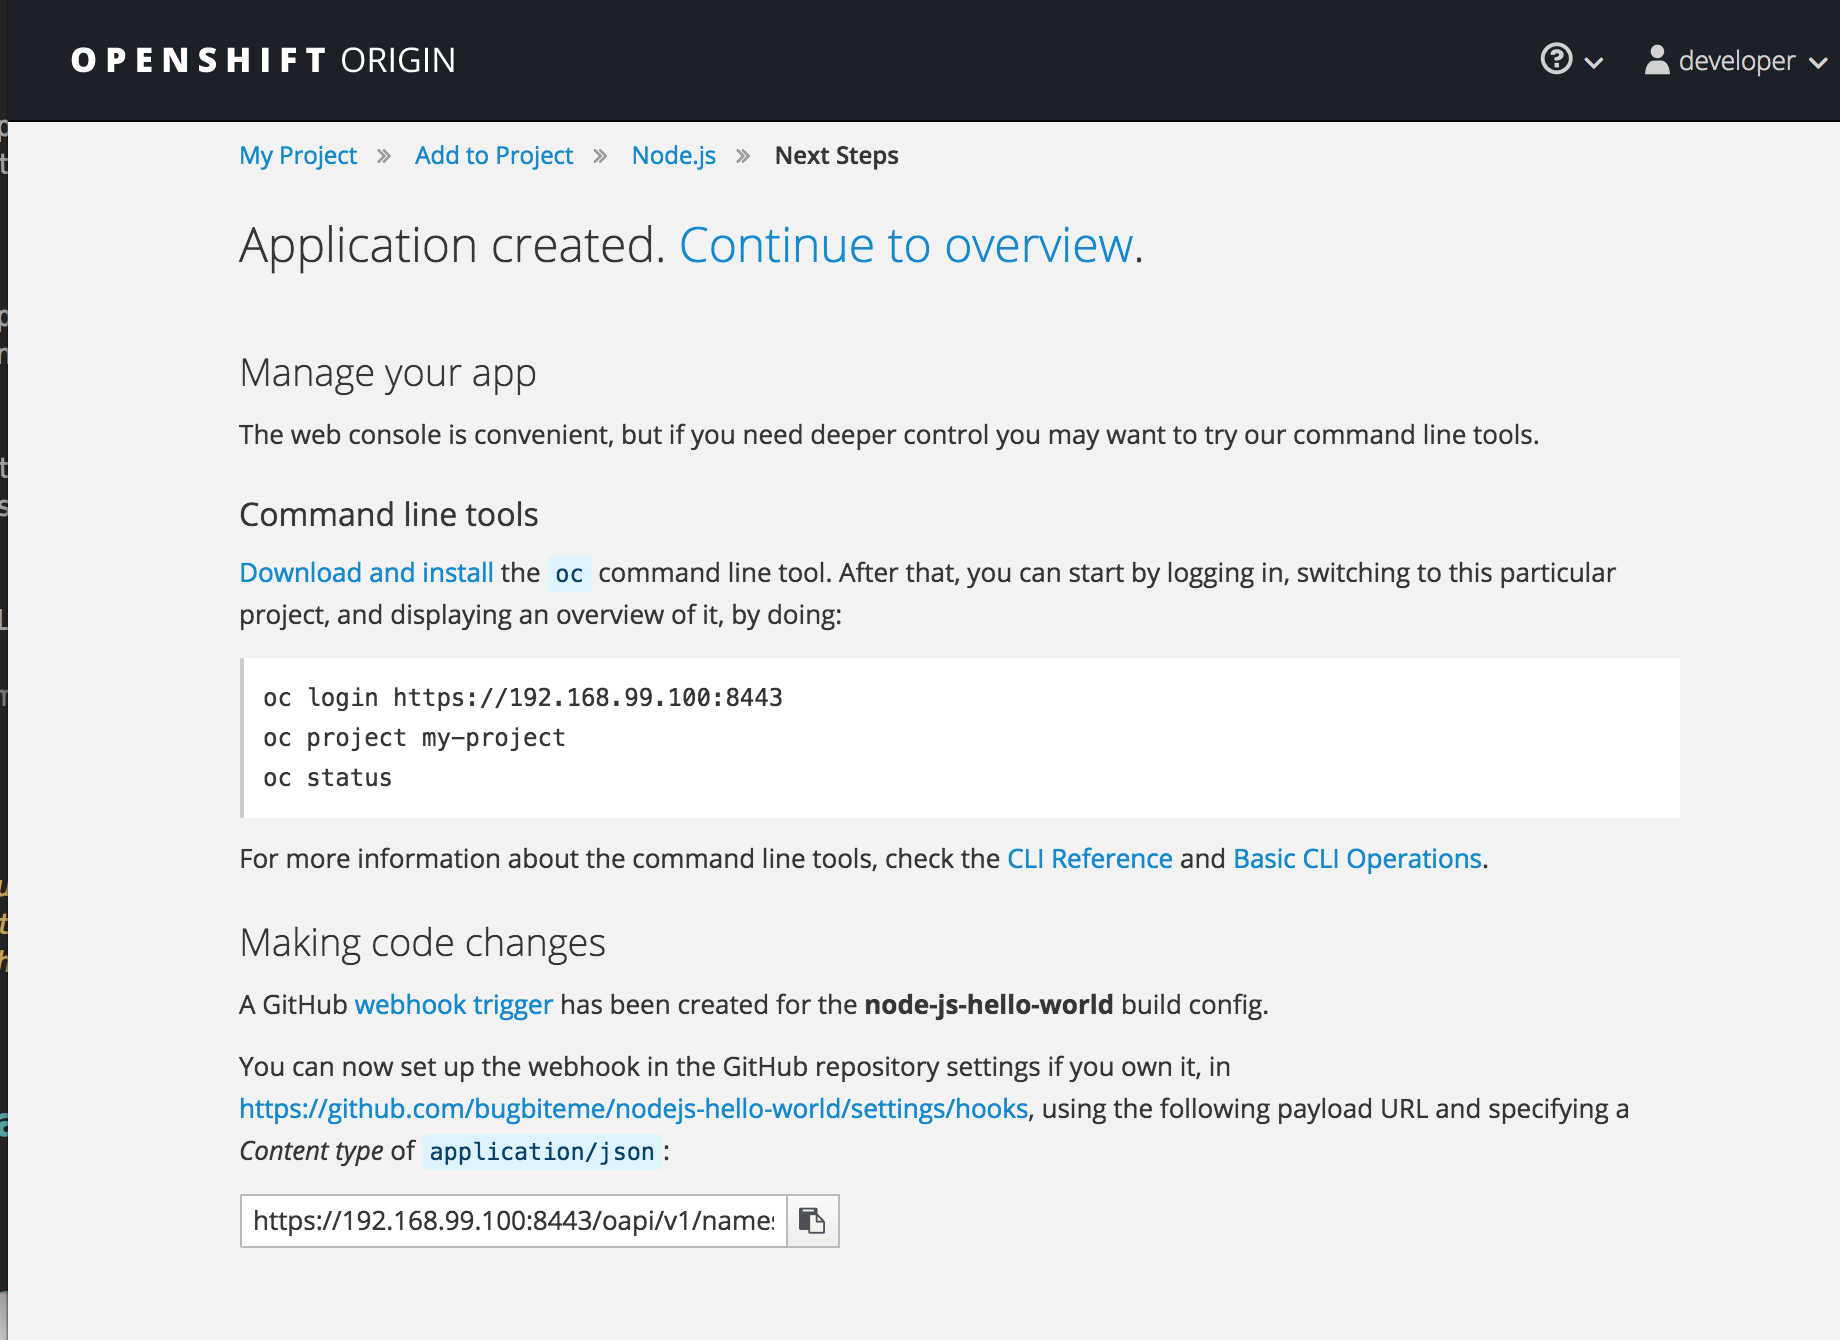Image resolution: width=1840 pixels, height=1340 pixels.
Task: Click the developer username label
Action: point(1736,61)
